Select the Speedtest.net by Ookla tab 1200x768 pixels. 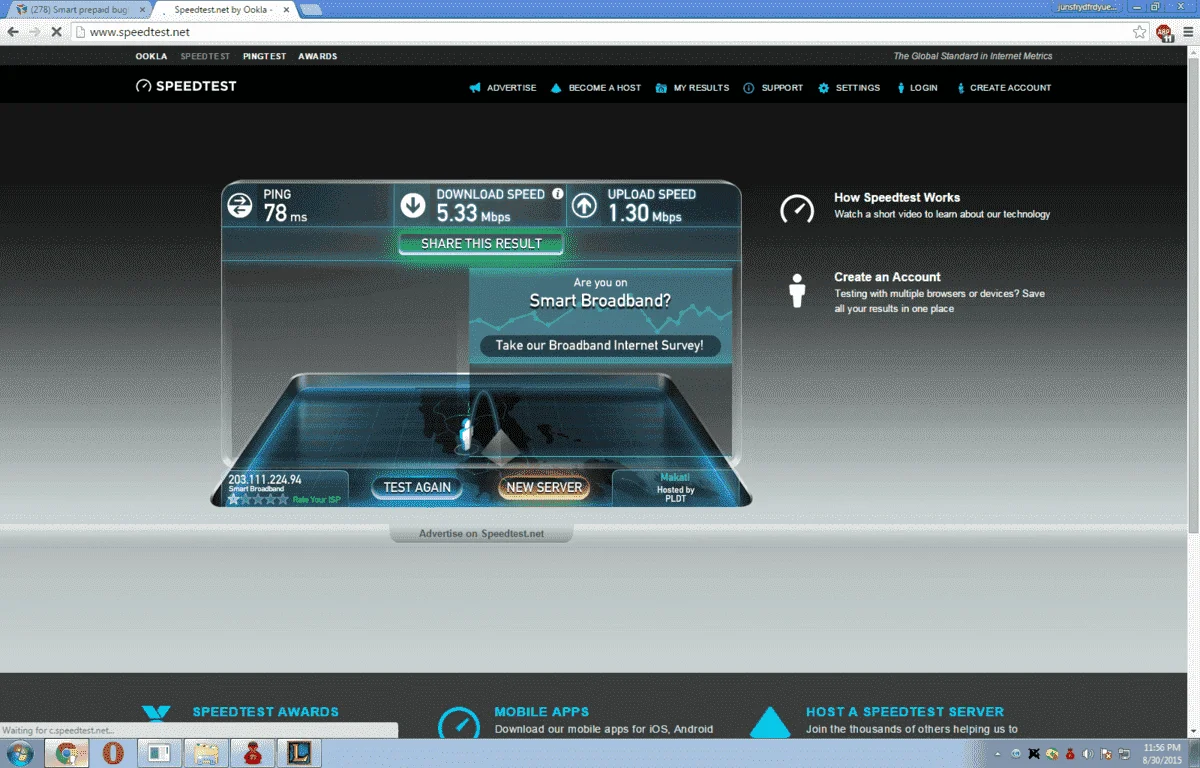(224, 9)
